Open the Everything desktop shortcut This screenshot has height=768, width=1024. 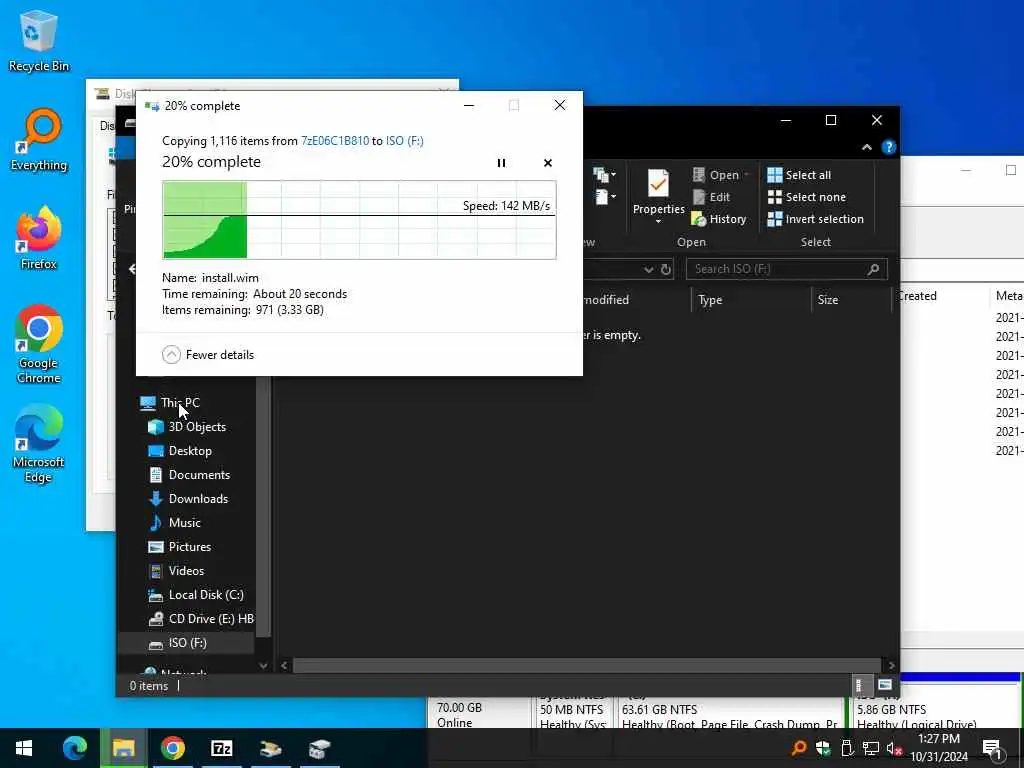[x=39, y=140]
